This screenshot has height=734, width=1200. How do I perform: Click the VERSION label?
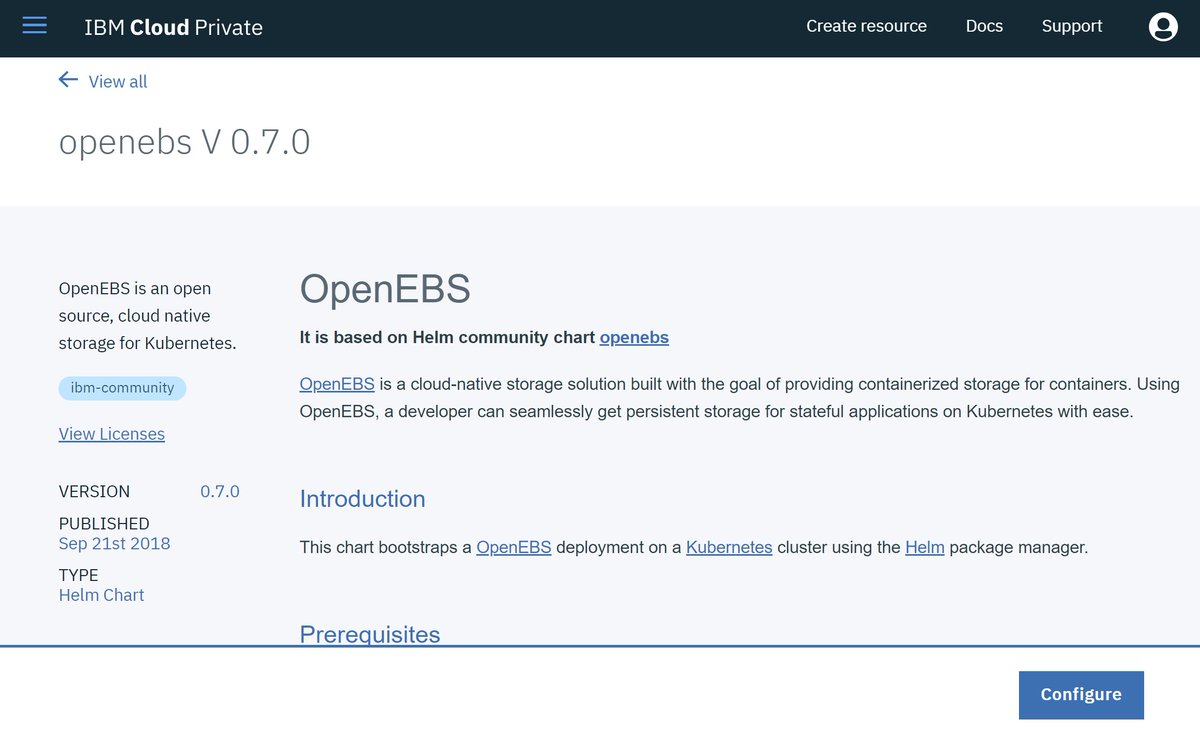[x=95, y=491]
